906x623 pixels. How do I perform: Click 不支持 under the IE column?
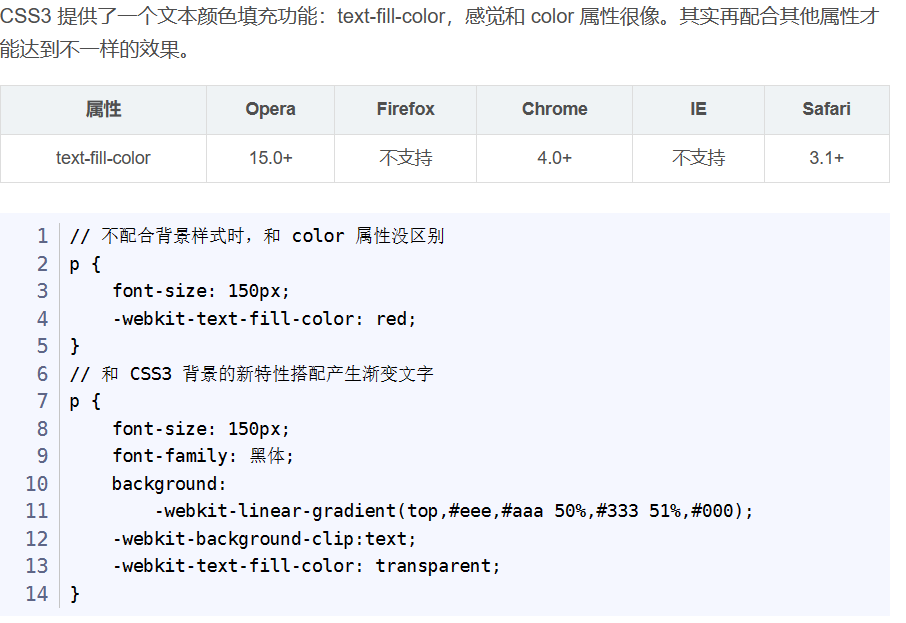[x=699, y=158]
